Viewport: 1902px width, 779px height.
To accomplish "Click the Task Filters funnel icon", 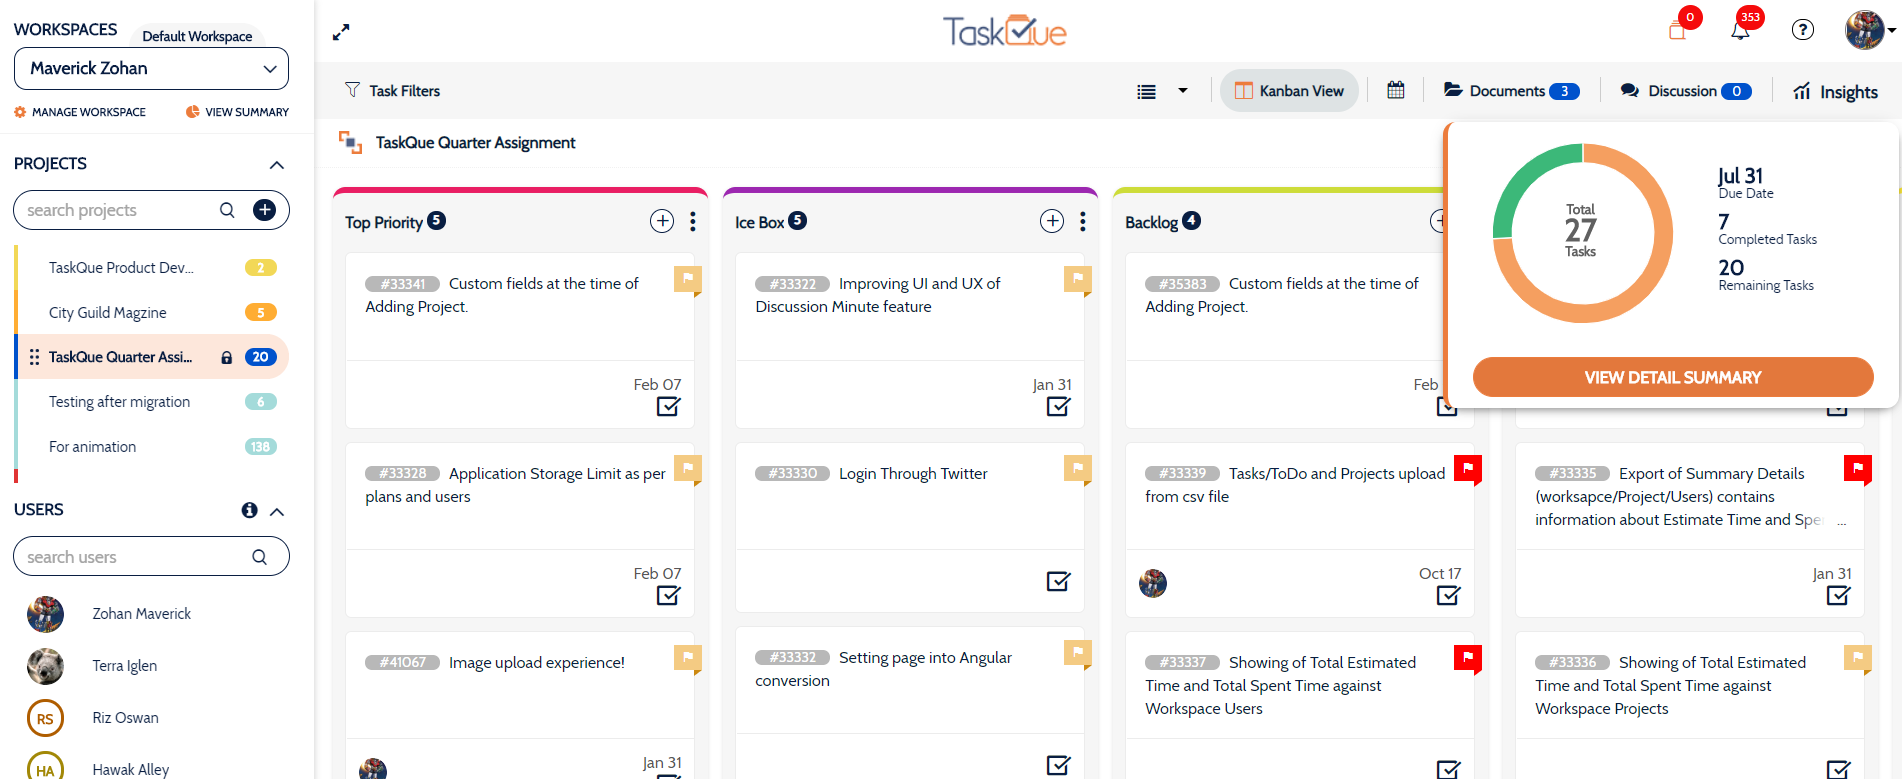I will point(352,90).
